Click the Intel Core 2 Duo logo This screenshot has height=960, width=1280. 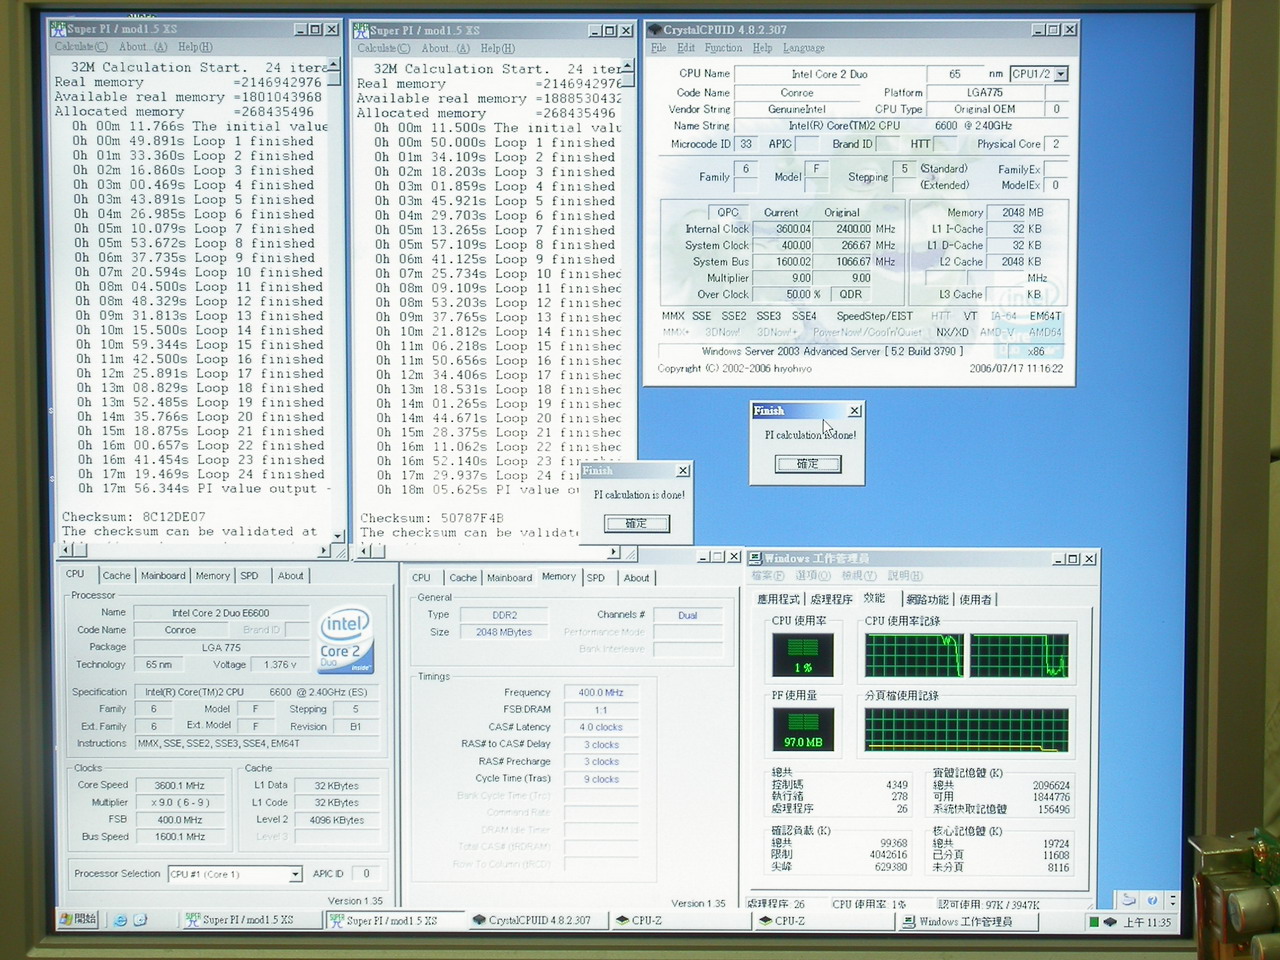[346, 638]
